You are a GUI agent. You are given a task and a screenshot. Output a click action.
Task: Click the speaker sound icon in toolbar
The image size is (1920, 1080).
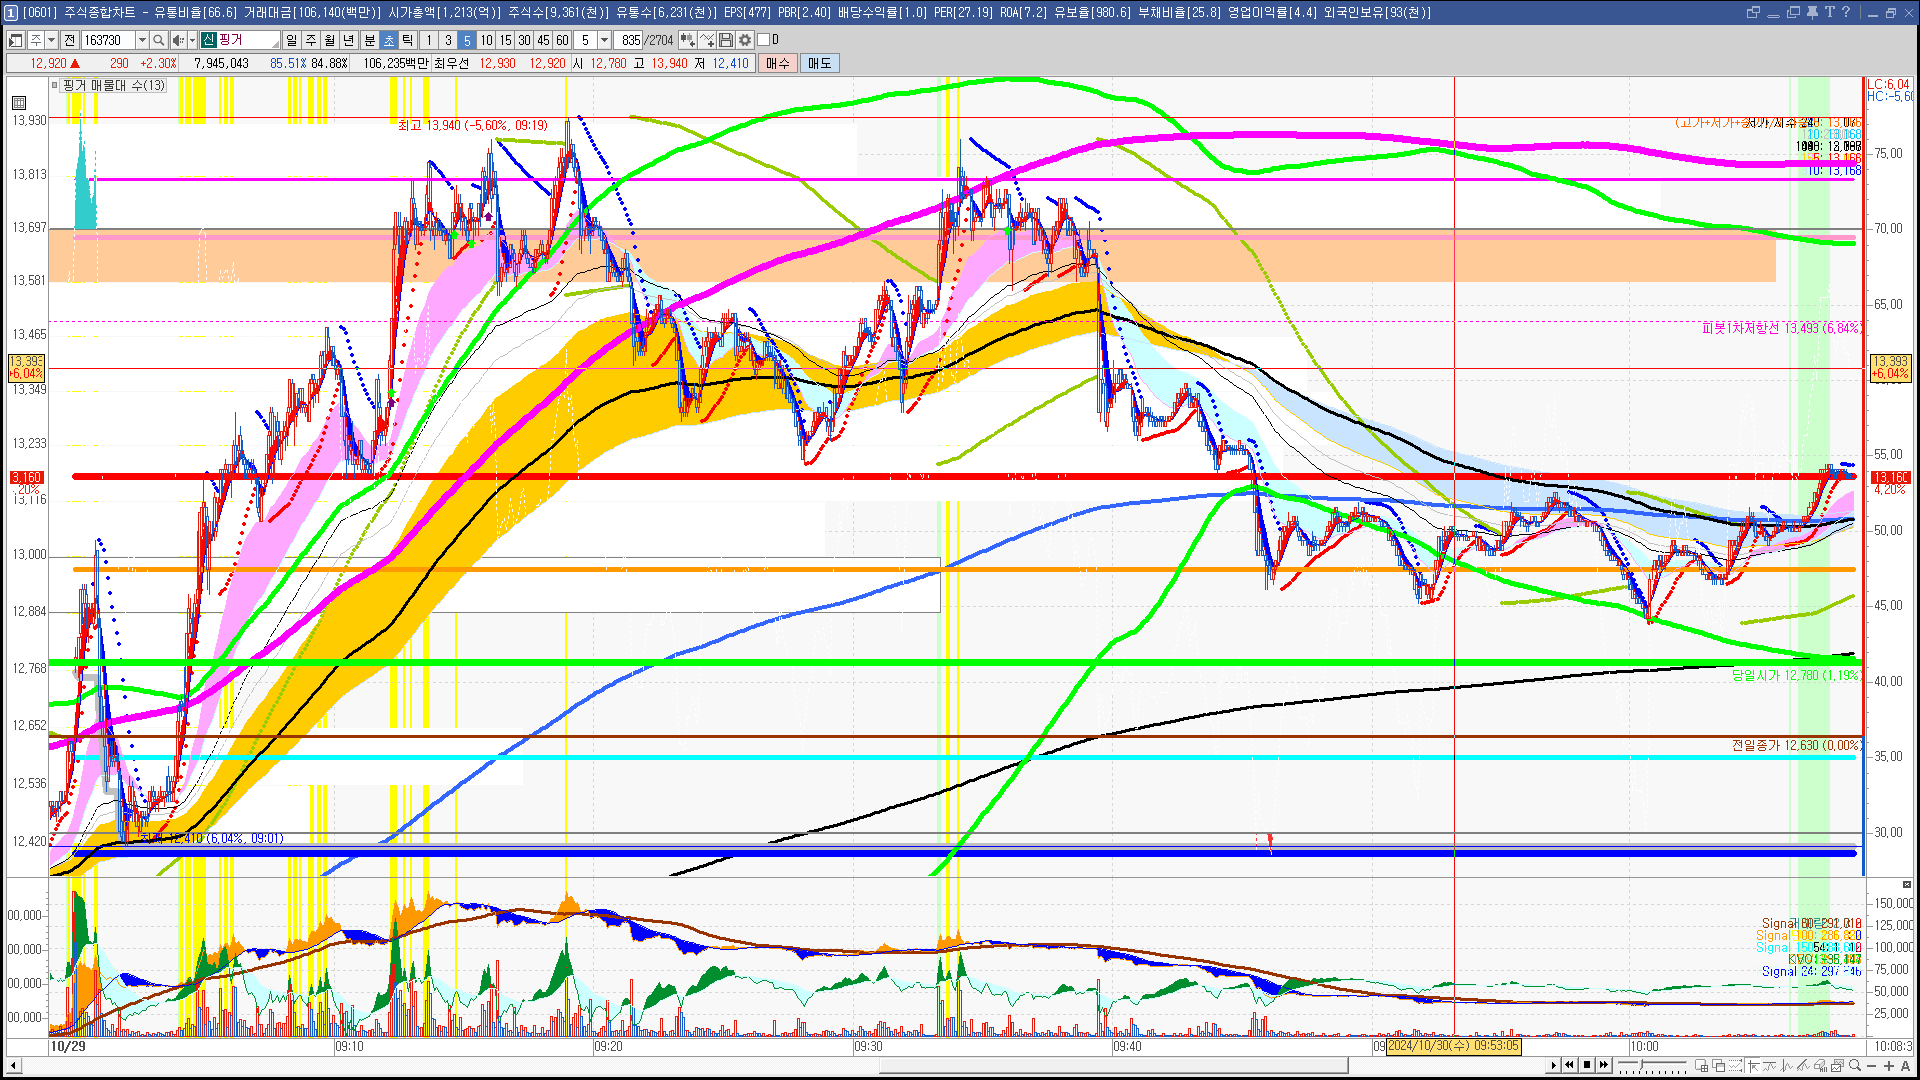point(178,40)
